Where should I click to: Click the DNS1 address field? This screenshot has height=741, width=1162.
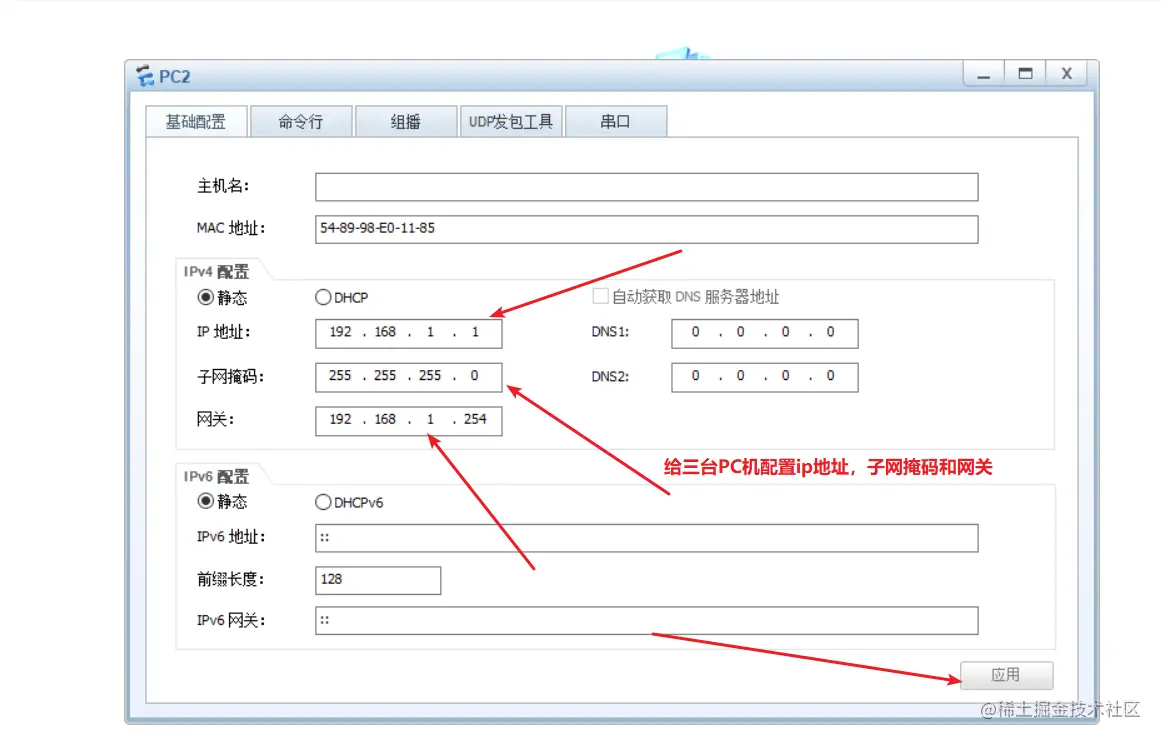pos(765,333)
